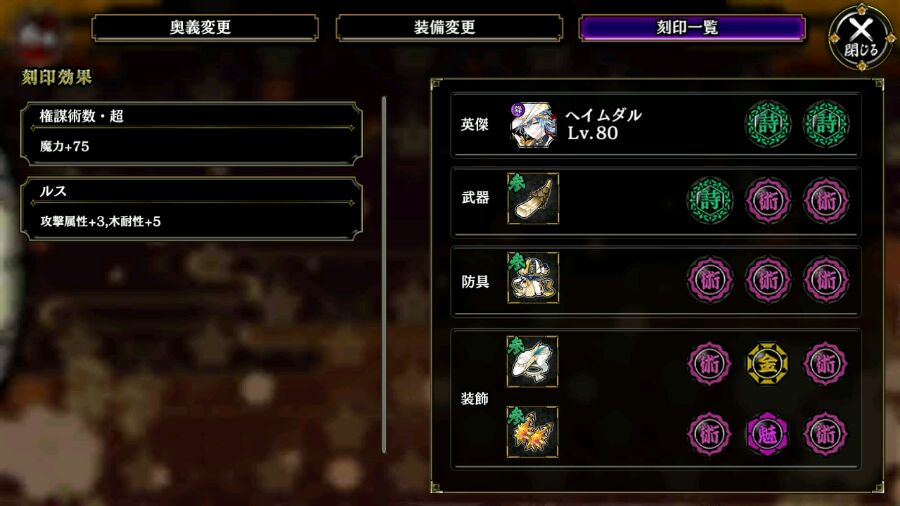The width and height of the screenshot is (900, 506).
Task: Tap the leftmost 詩 seal on hero row
Action: click(x=768, y=124)
